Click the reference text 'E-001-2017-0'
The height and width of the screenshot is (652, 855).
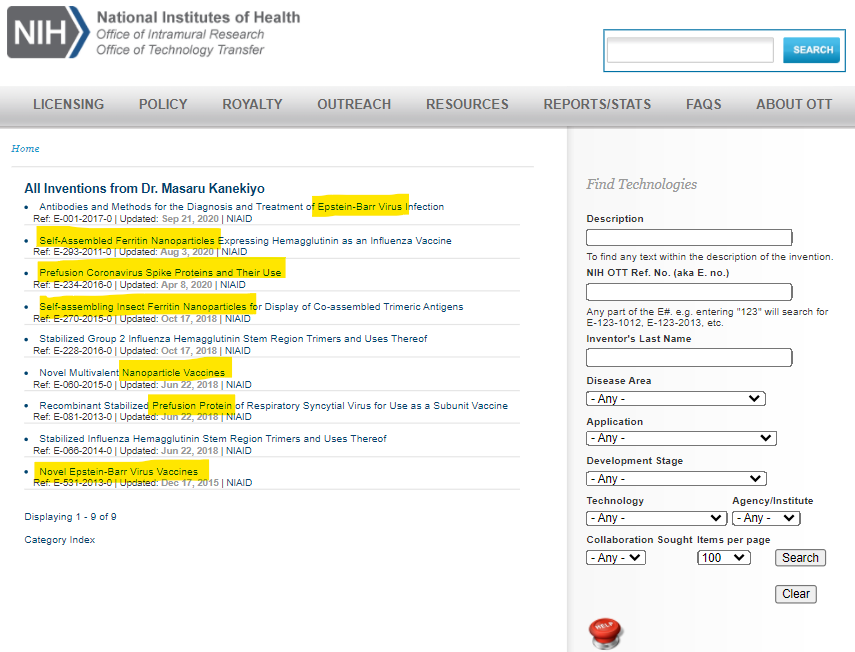[82, 219]
